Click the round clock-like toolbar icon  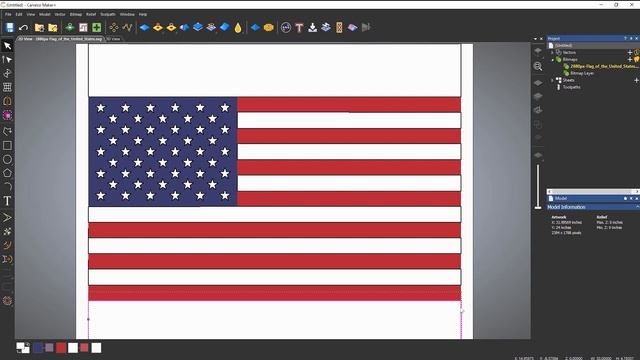coord(286,27)
